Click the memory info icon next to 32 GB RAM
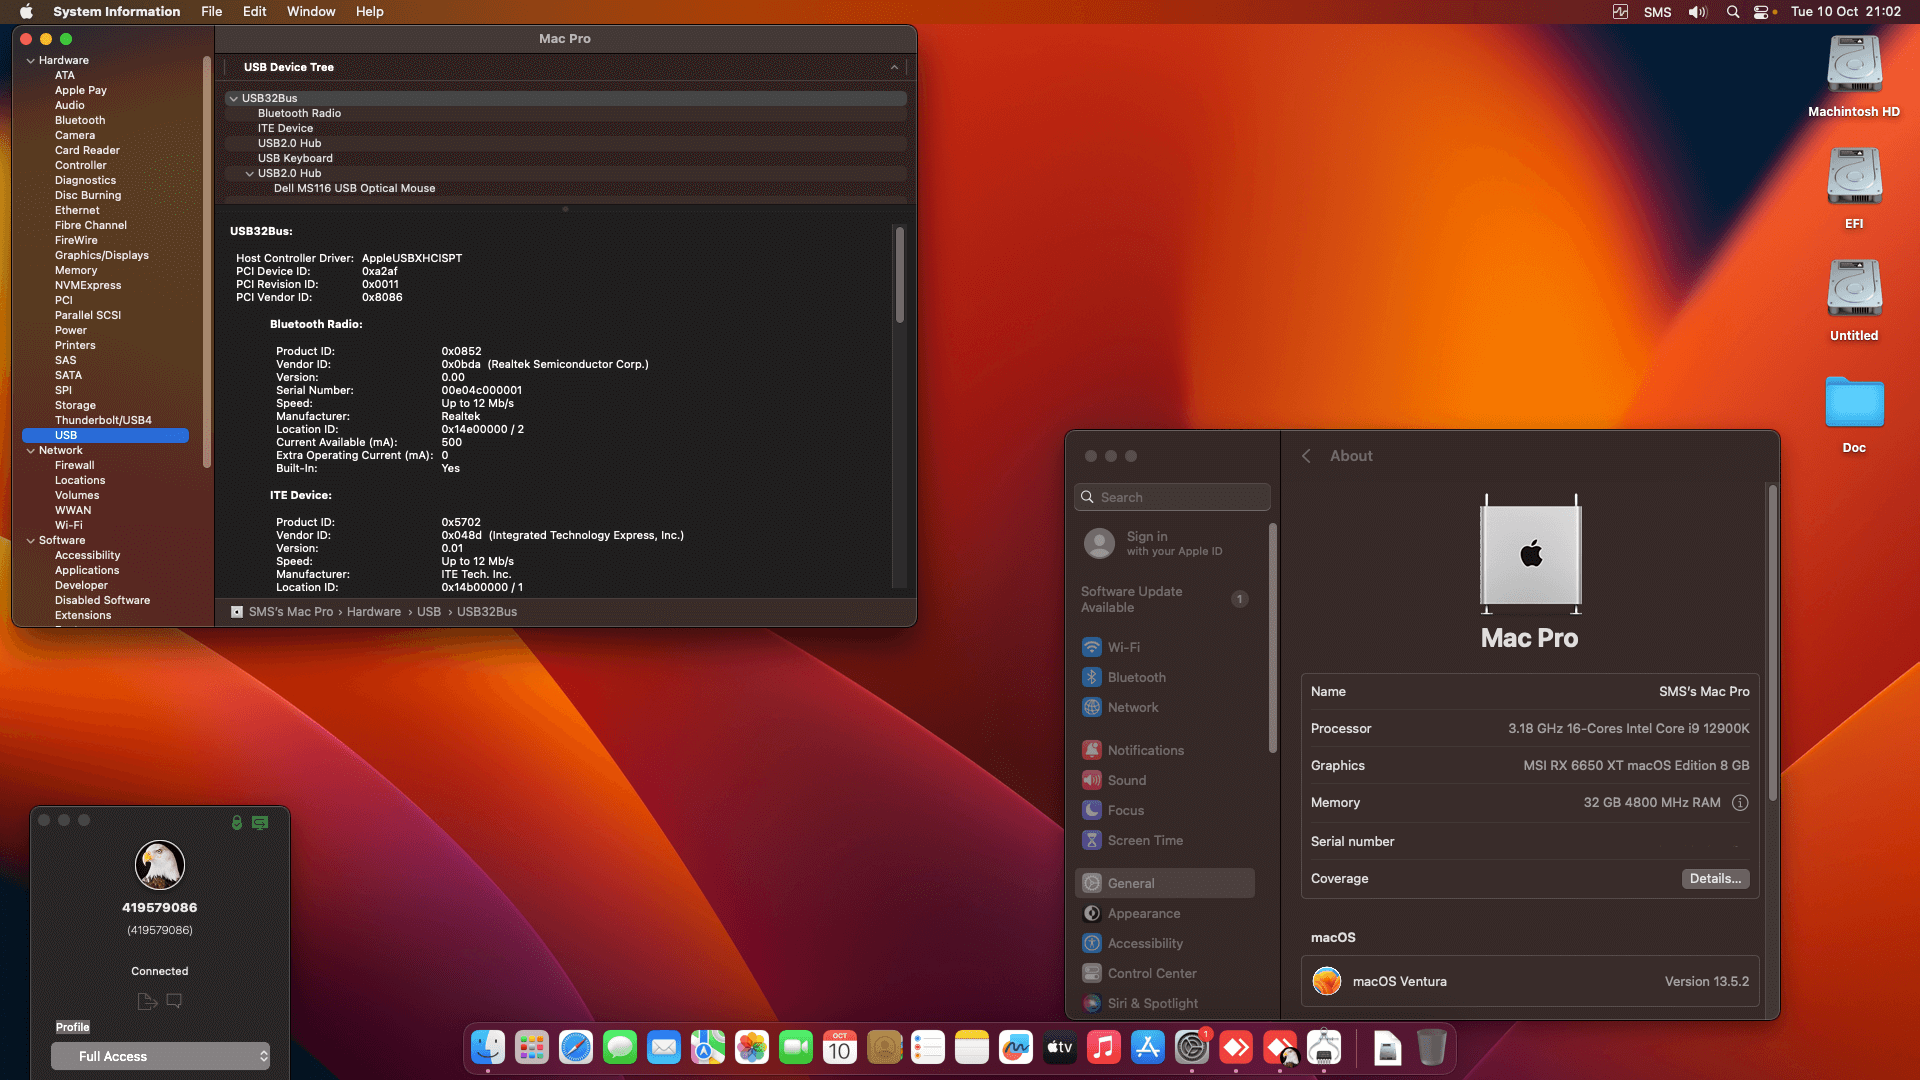This screenshot has width=1920, height=1080. pyautogui.click(x=1740, y=802)
